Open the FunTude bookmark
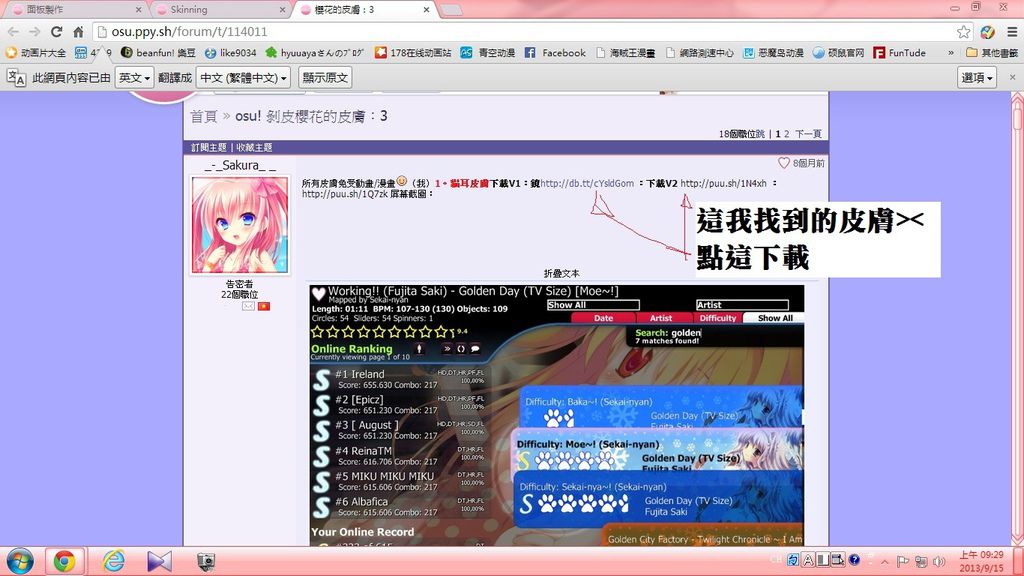This screenshot has height=576, width=1024. (x=900, y=53)
